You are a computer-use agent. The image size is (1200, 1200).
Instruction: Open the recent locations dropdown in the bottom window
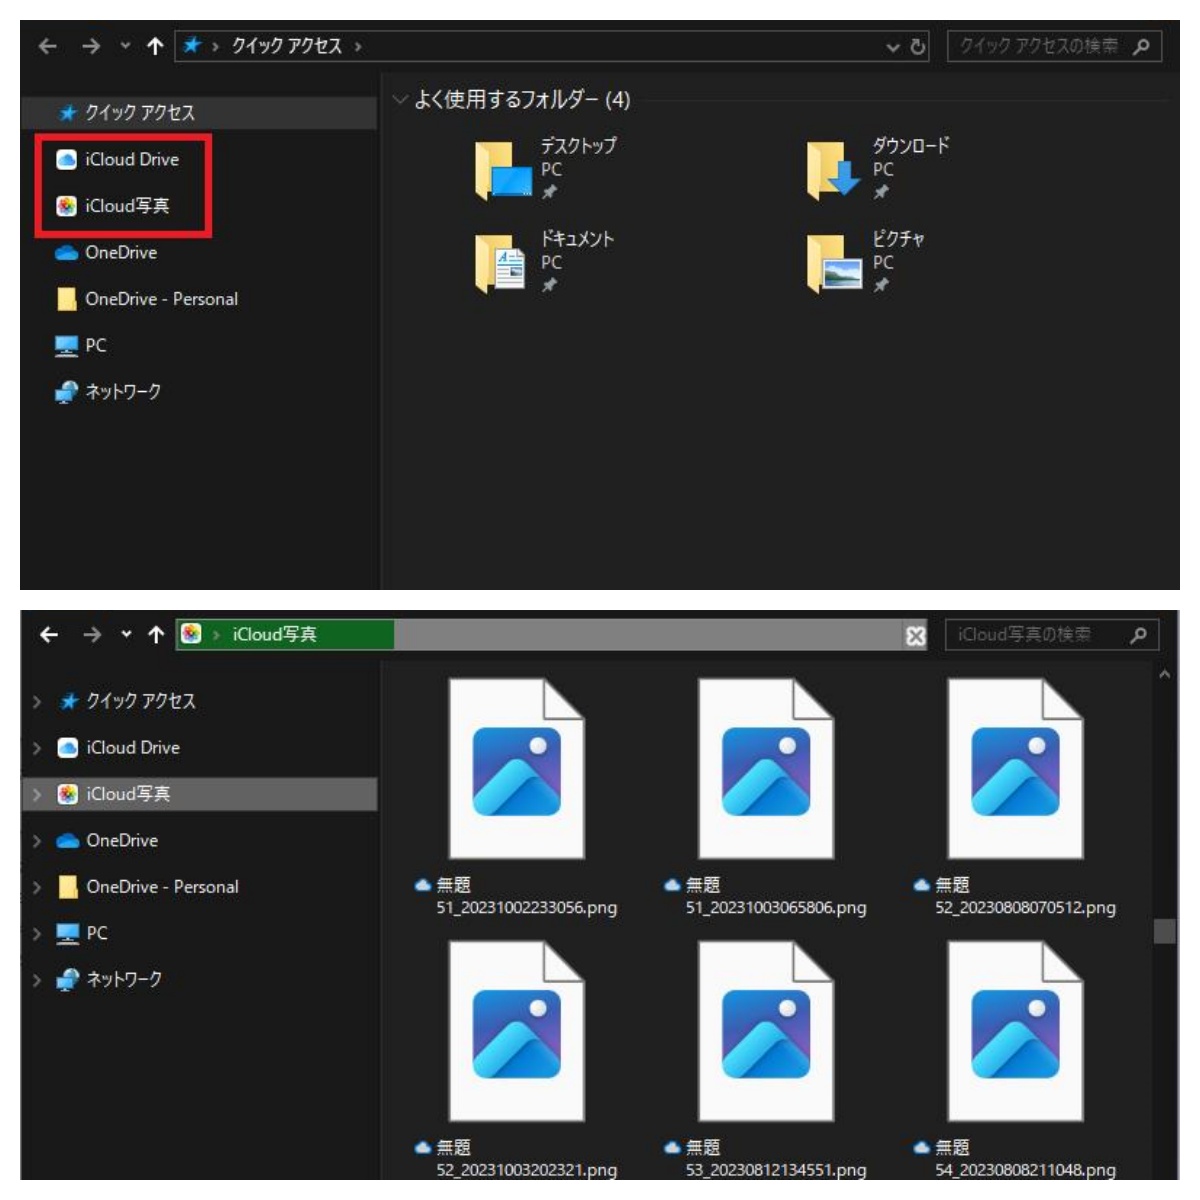tap(126, 634)
